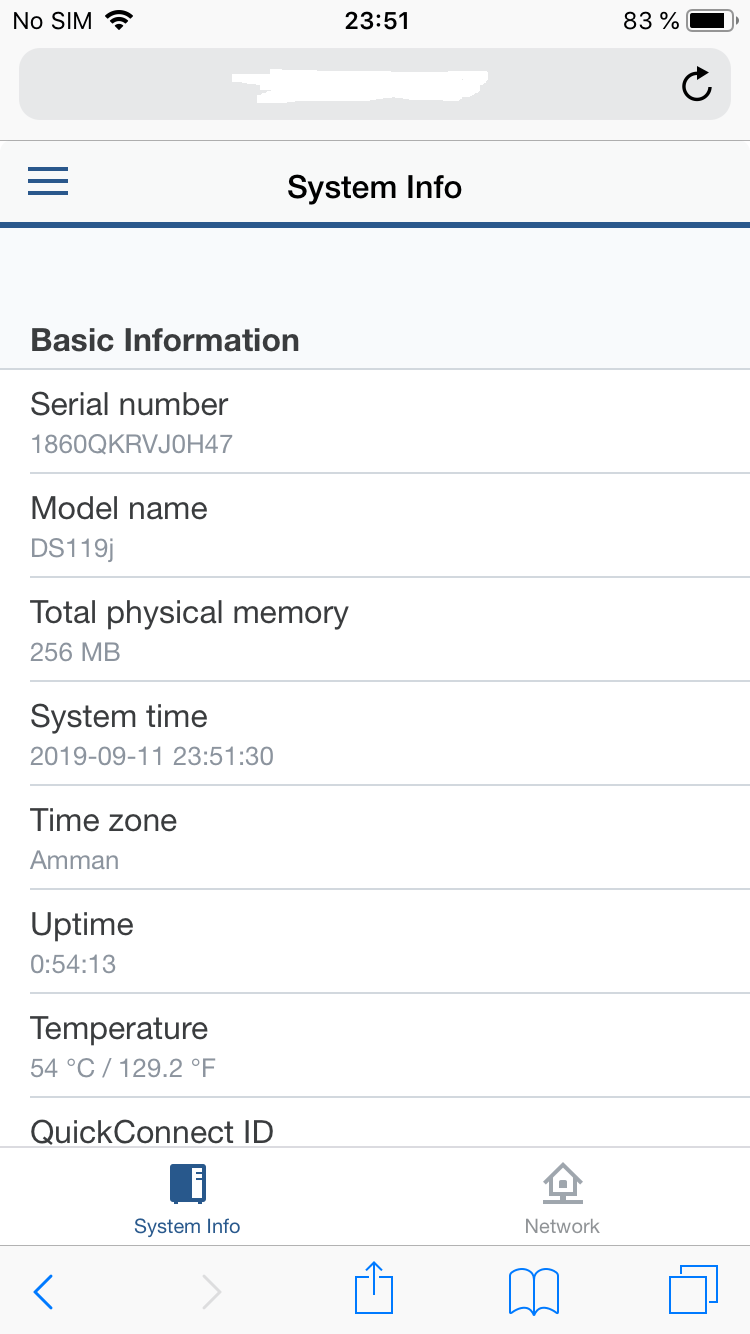Show all open Safari tabs

click(692, 1290)
